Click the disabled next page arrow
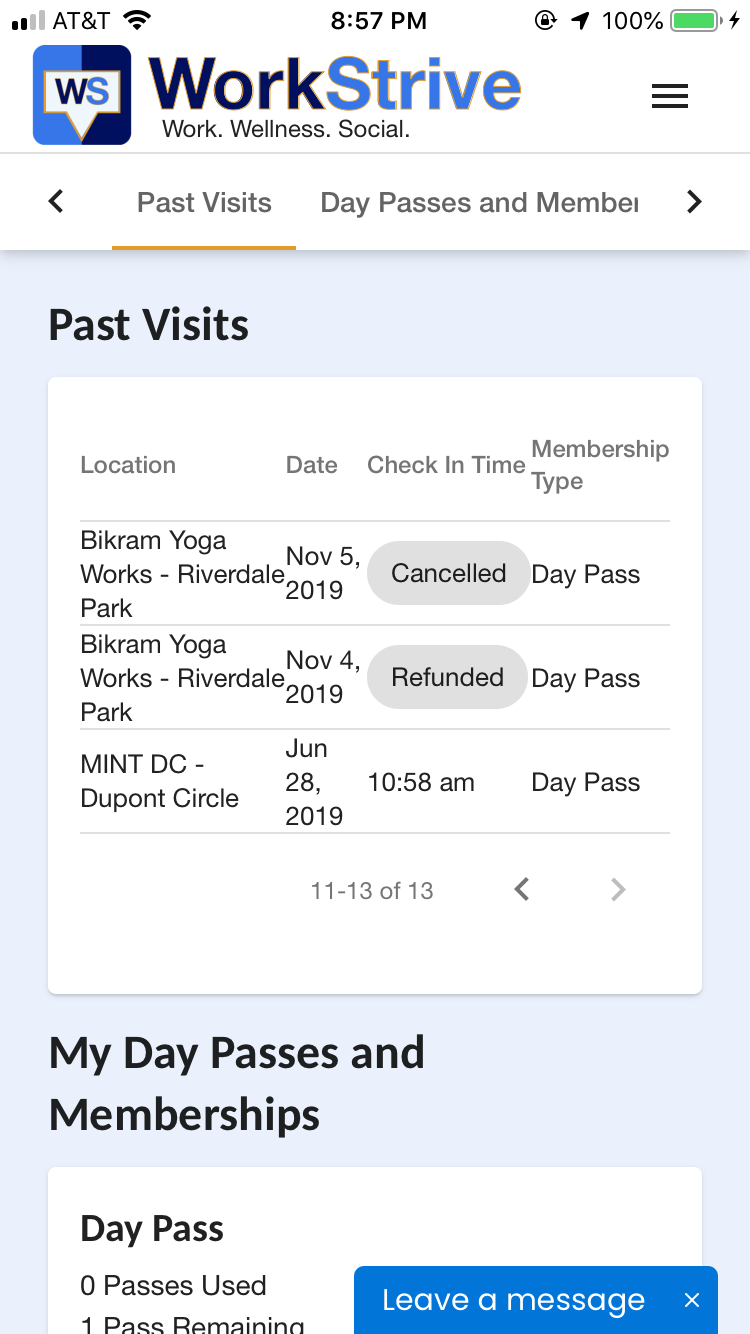This screenshot has width=750, height=1334. click(x=618, y=889)
